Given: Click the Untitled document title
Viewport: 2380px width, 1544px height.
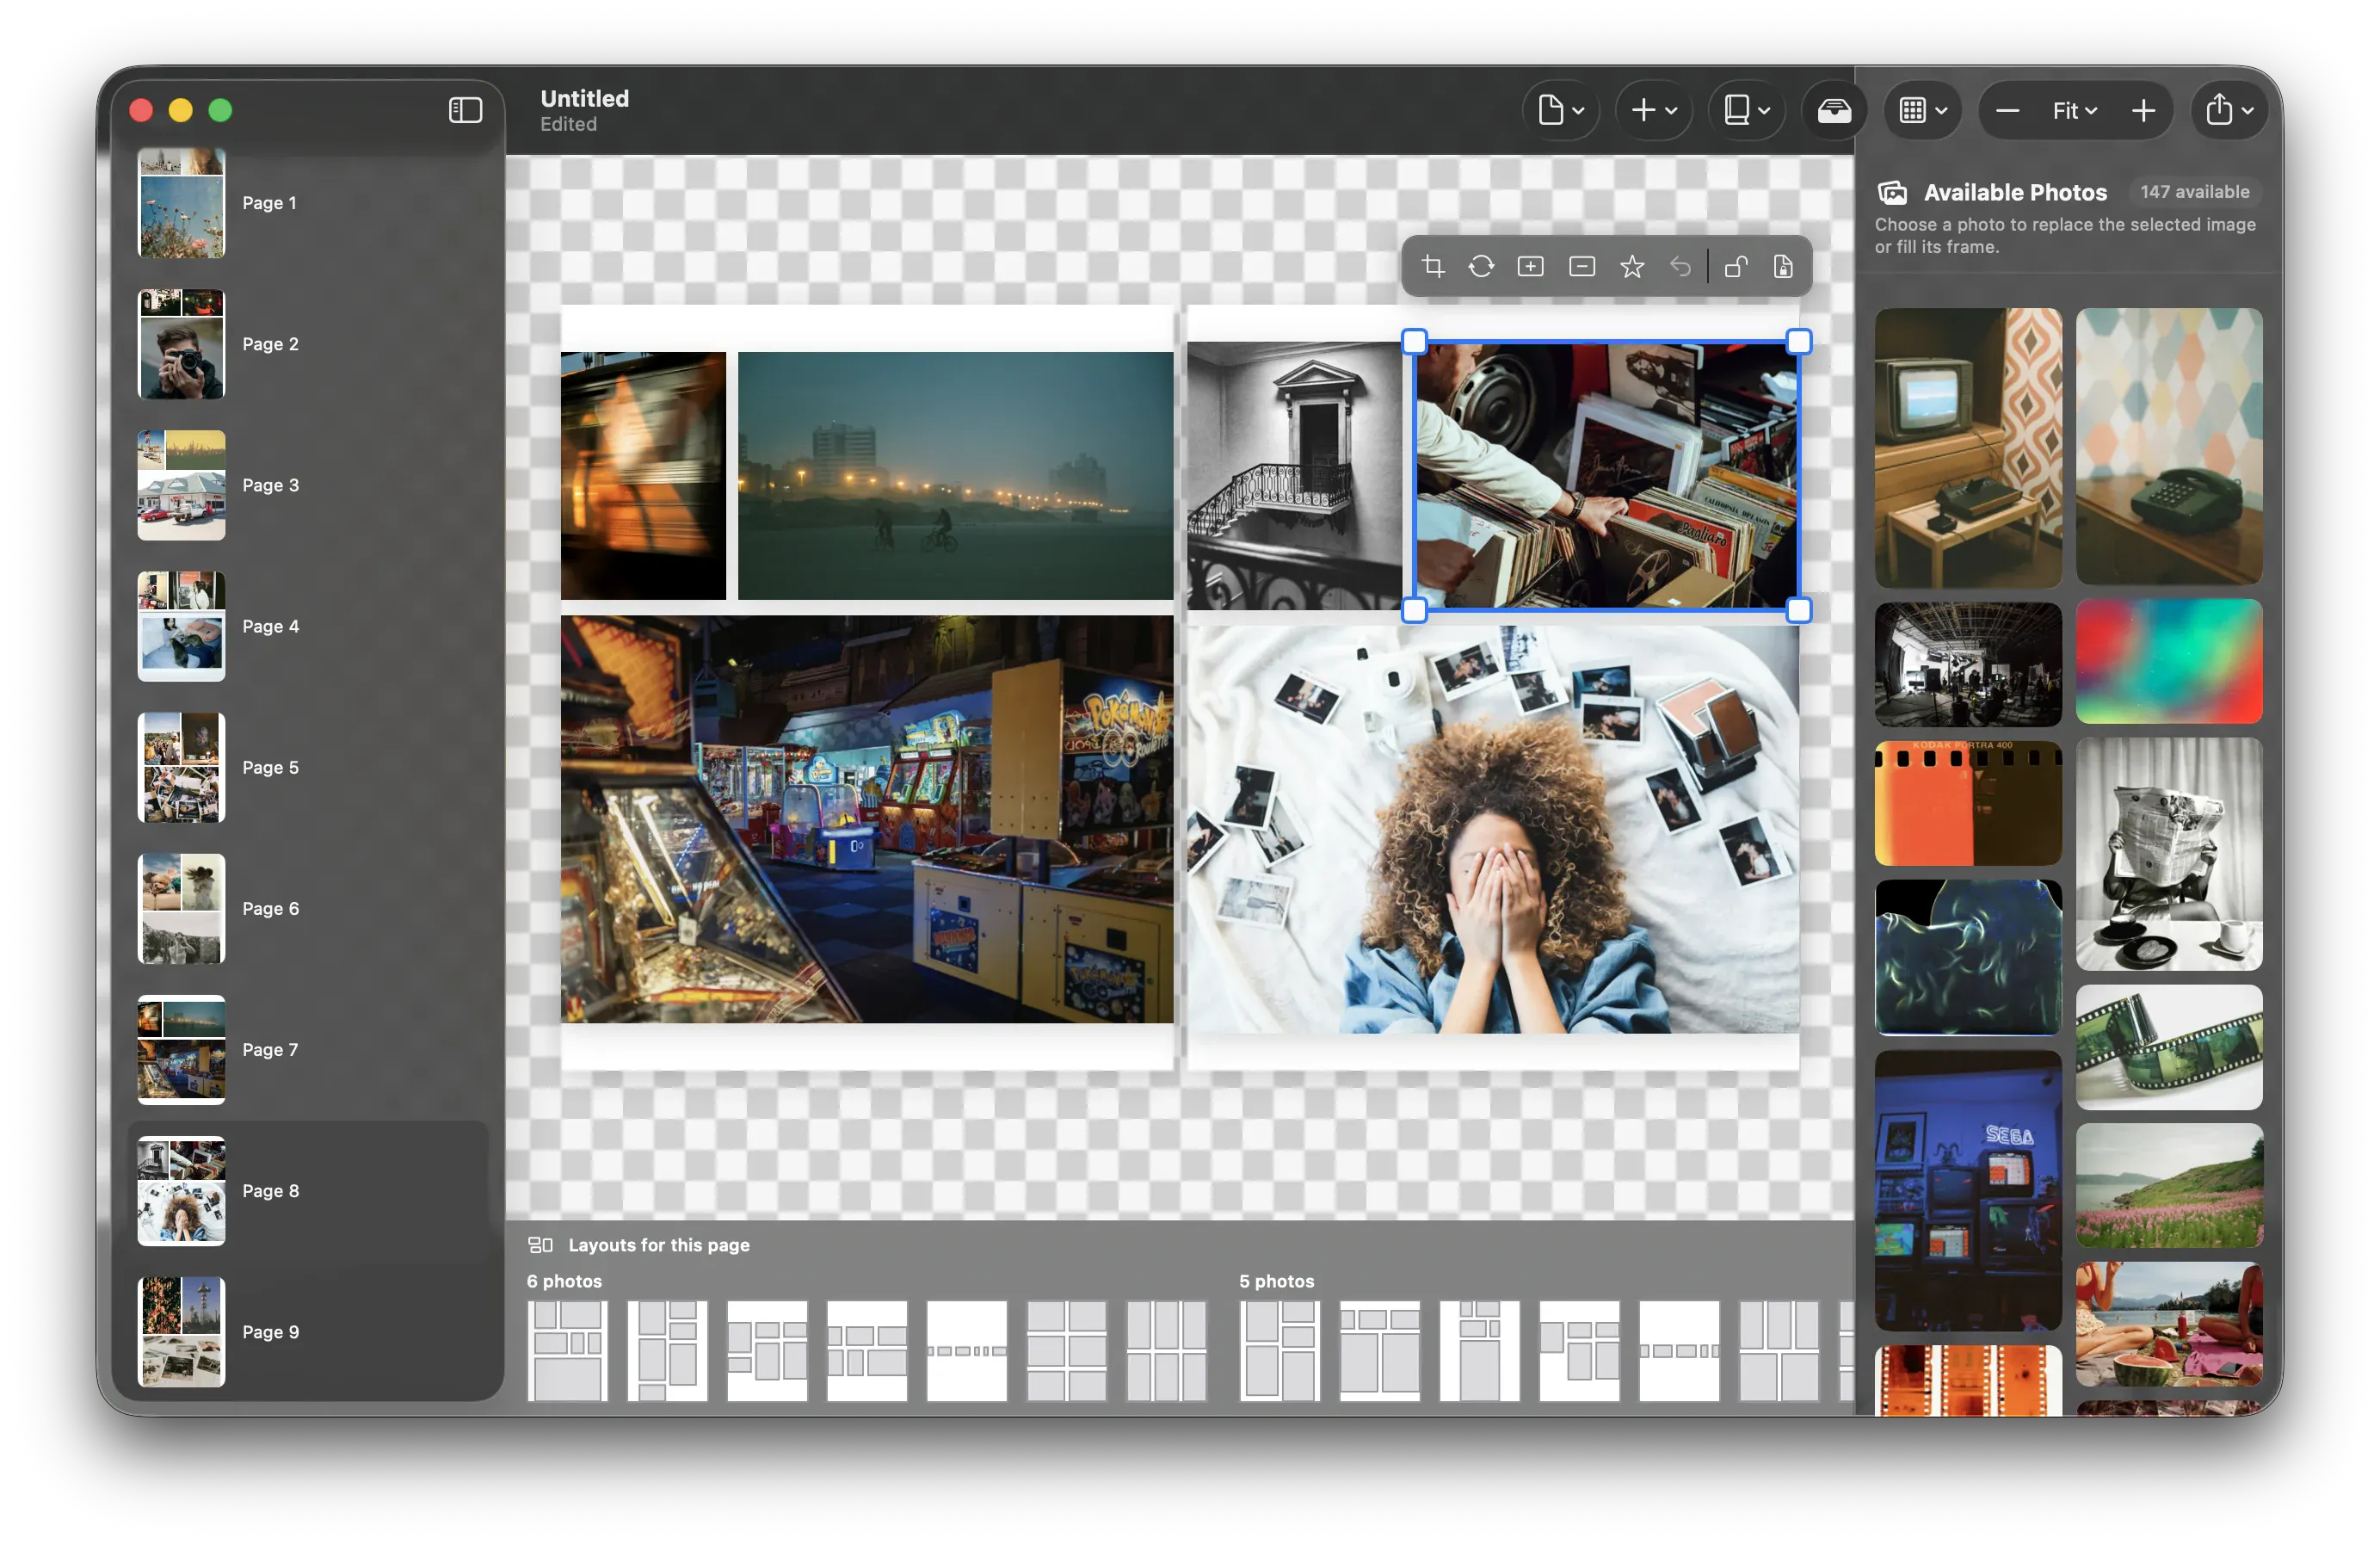Looking at the screenshot, I should pos(585,98).
